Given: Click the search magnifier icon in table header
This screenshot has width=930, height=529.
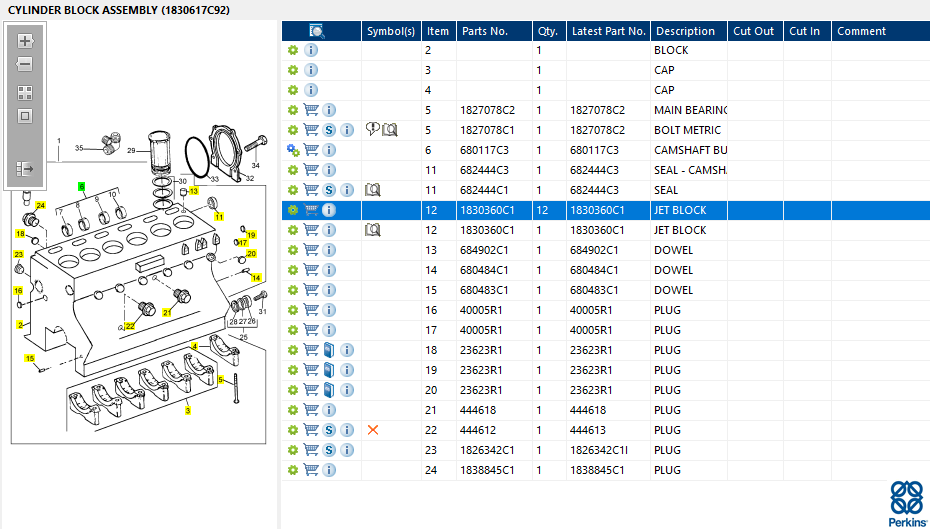Looking at the screenshot, I should pyautogui.click(x=317, y=31).
